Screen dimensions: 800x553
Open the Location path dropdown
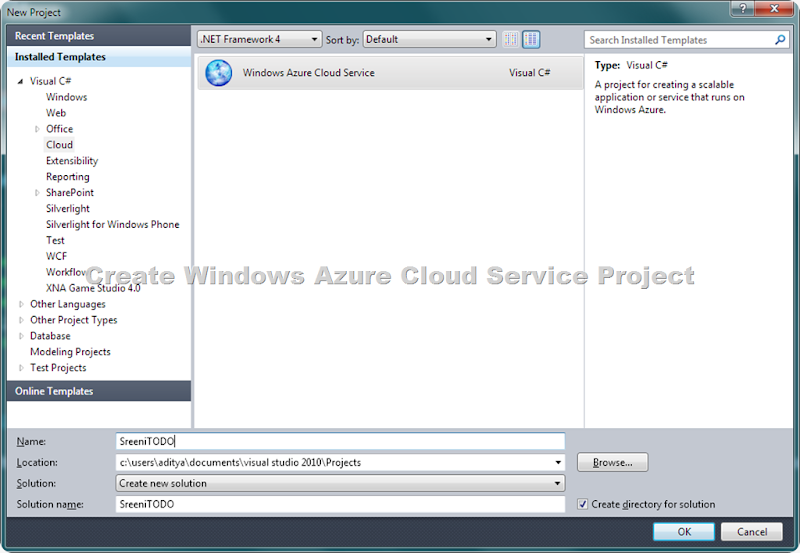coord(558,462)
